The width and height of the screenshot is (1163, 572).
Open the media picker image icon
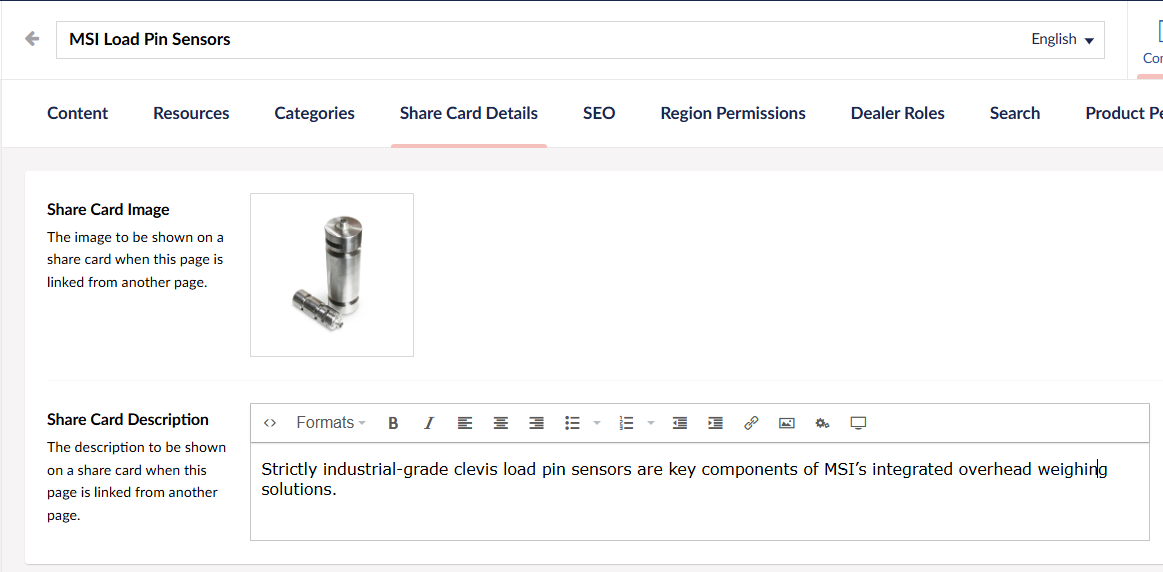[x=787, y=423]
